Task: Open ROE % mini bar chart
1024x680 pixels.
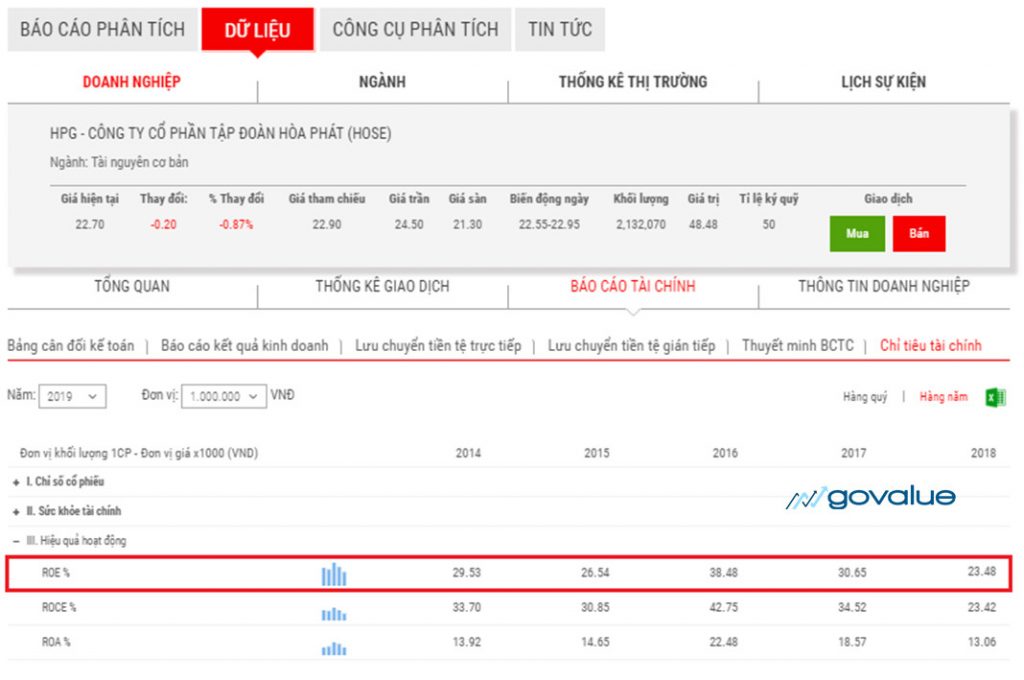Action: [334, 574]
